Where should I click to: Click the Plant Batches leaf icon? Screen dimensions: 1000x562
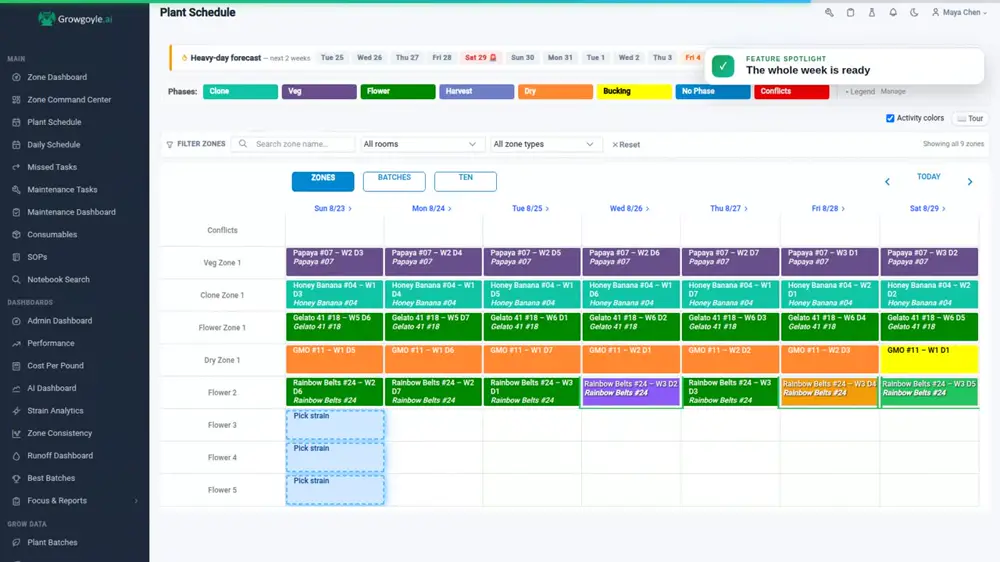pyautogui.click(x=16, y=542)
